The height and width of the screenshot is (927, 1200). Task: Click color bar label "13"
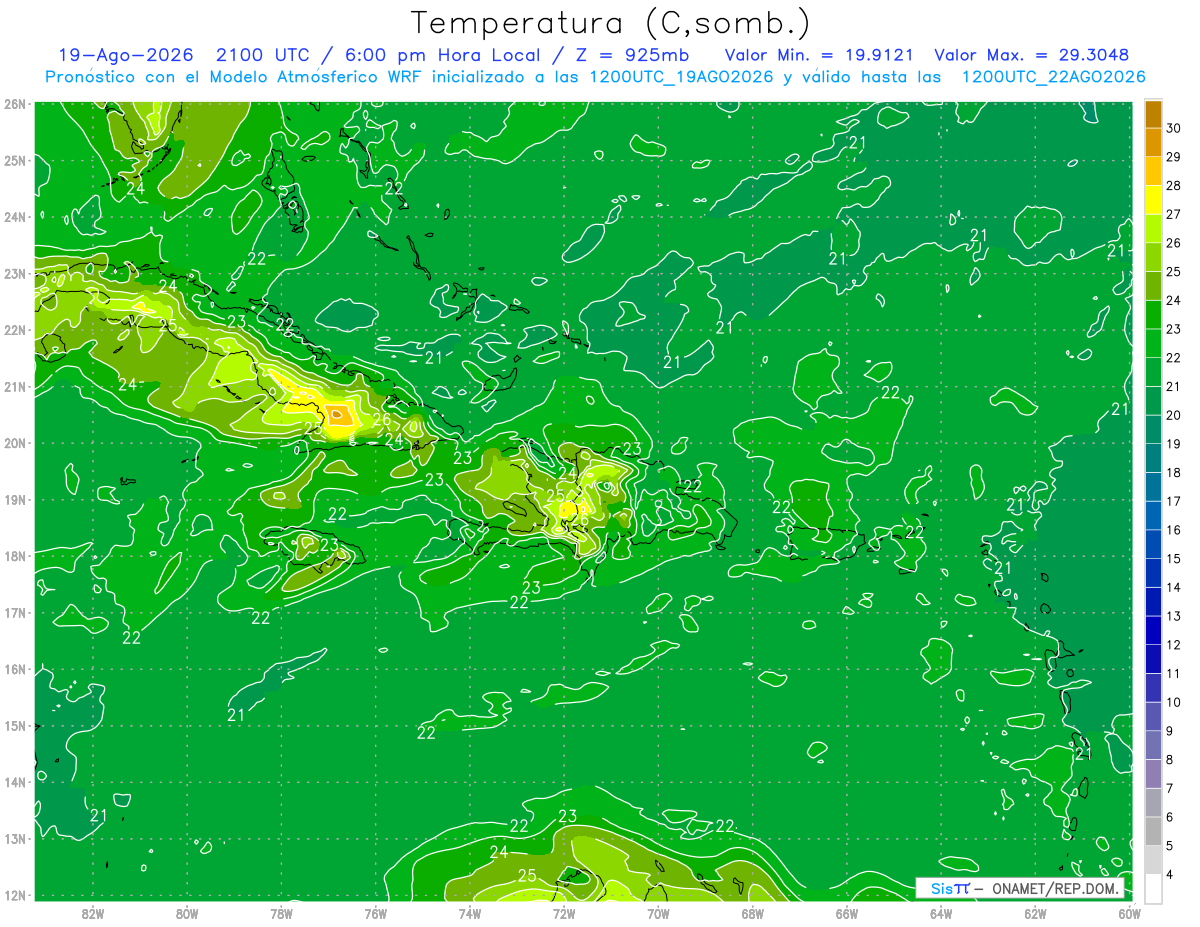(1174, 616)
